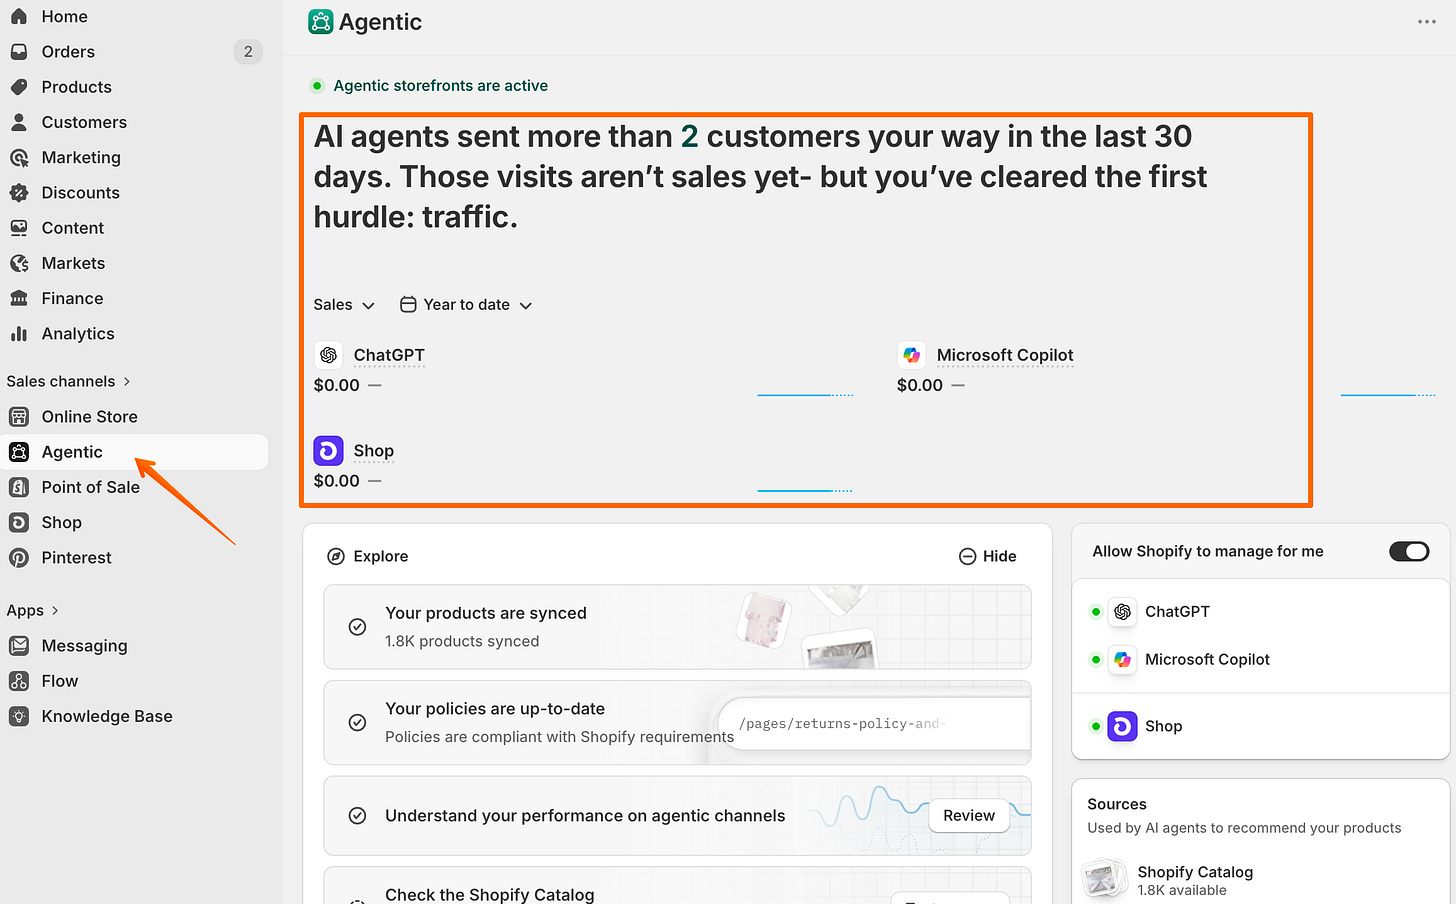Click Shop row in manage panel
The width and height of the screenshot is (1456, 904).
(x=1260, y=726)
